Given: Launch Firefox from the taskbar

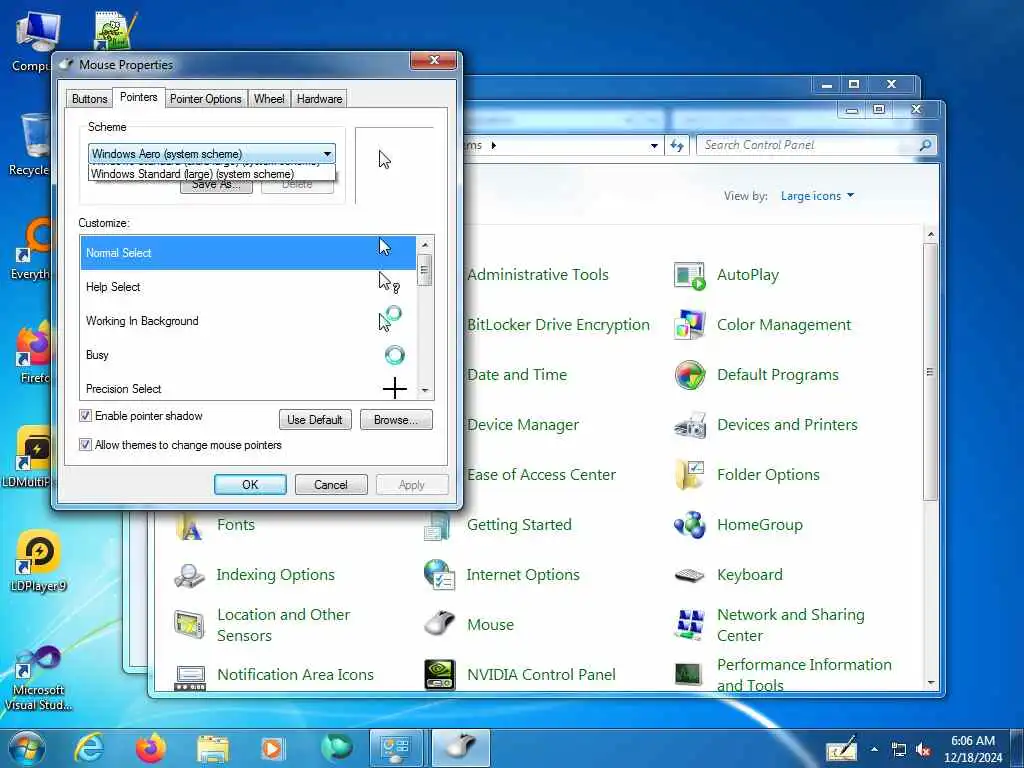Looking at the screenshot, I should (x=151, y=748).
